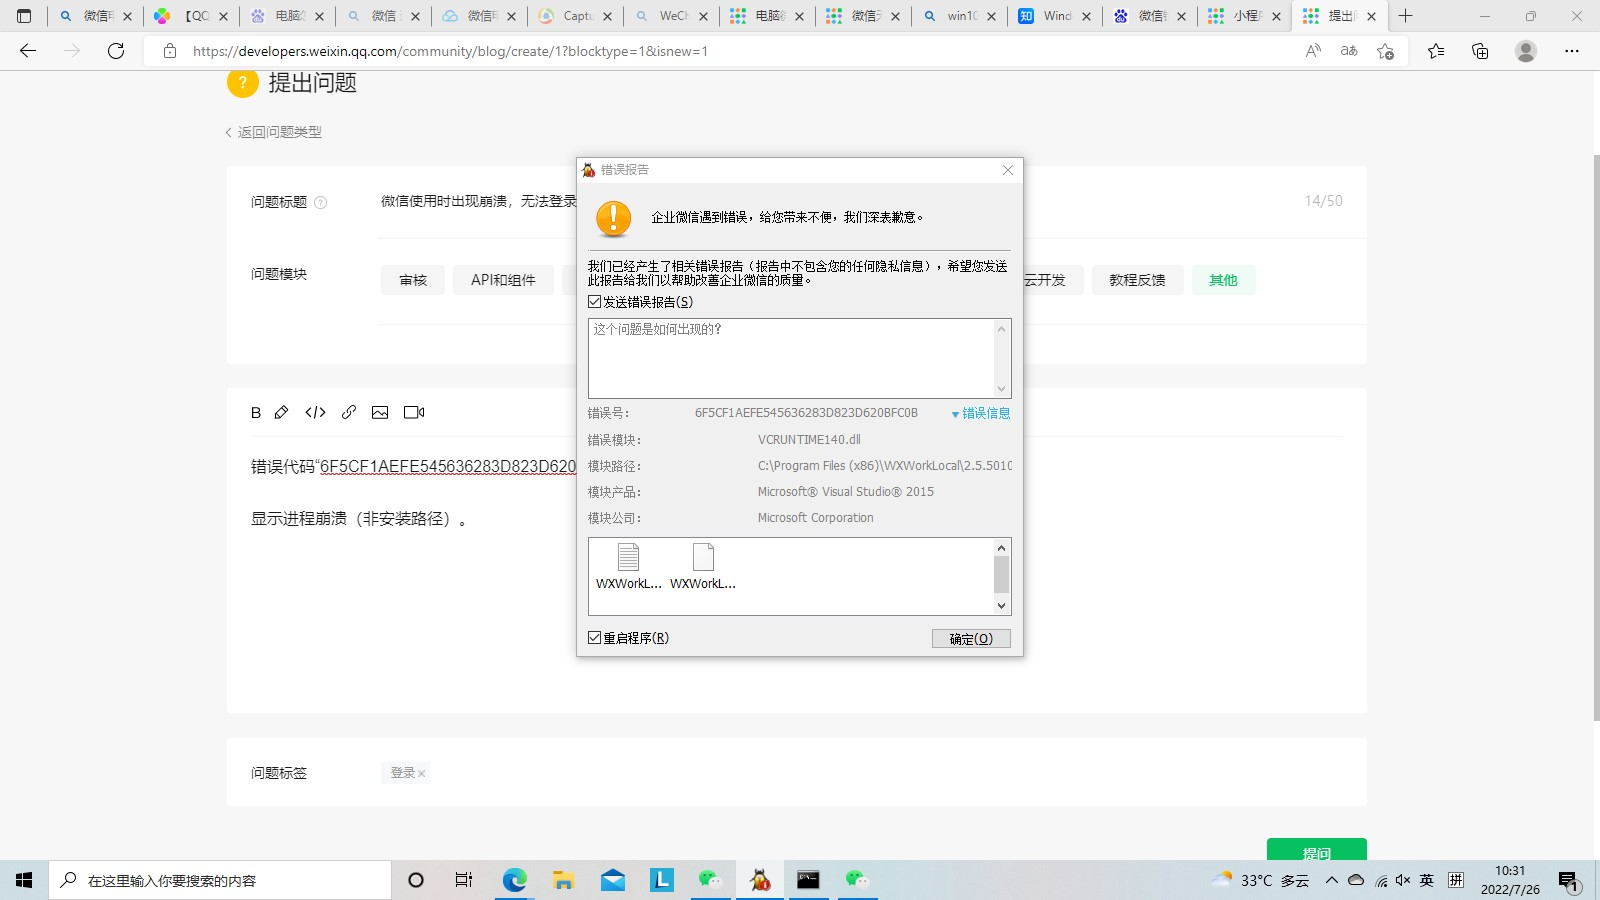The width and height of the screenshot is (1600, 900).
Task: Add this page to favorites
Action: (1385, 51)
